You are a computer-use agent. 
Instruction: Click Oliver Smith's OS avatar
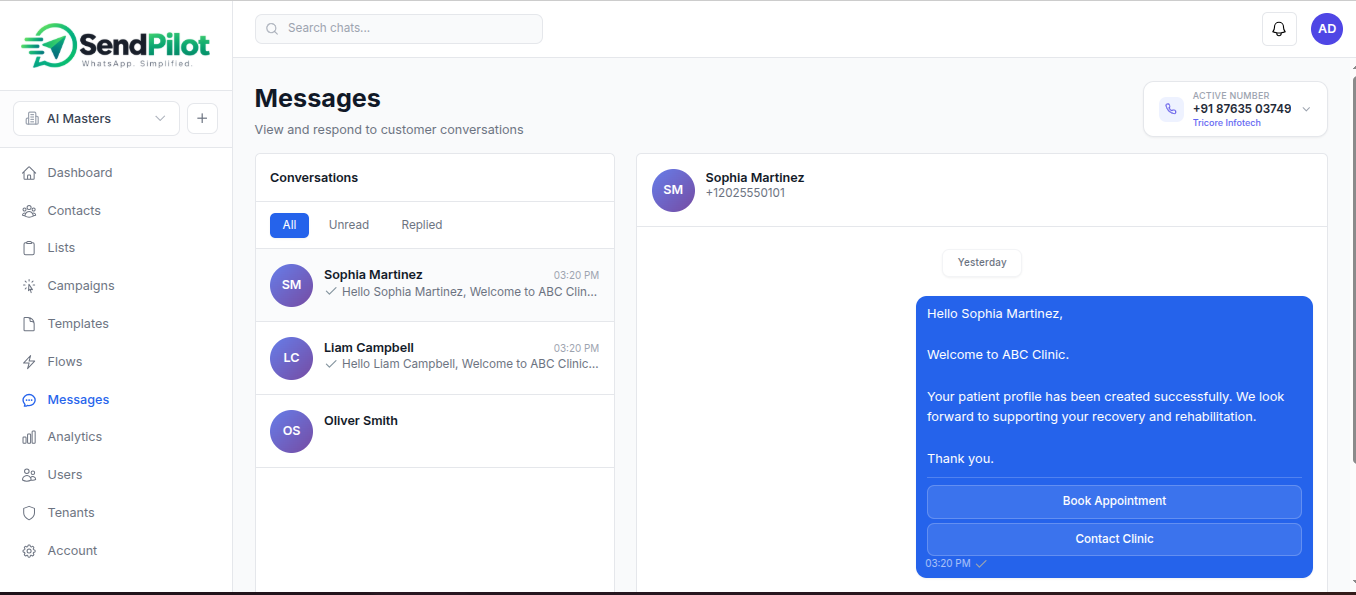(291, 431)
